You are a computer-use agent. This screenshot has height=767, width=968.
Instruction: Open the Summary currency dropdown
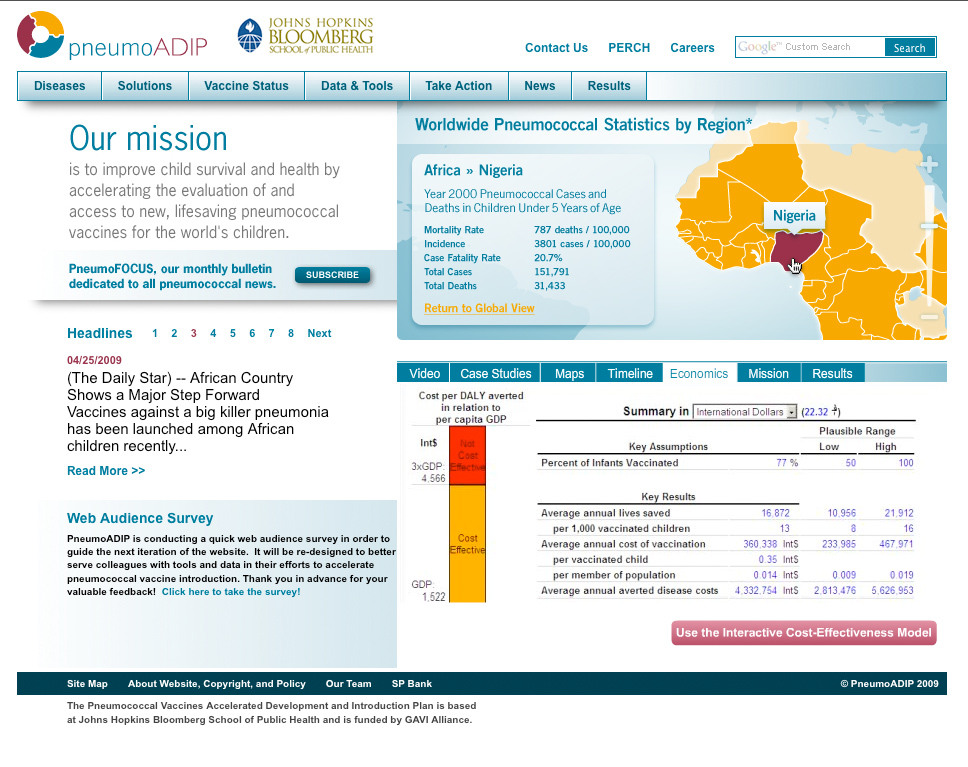tap(745, 412)
